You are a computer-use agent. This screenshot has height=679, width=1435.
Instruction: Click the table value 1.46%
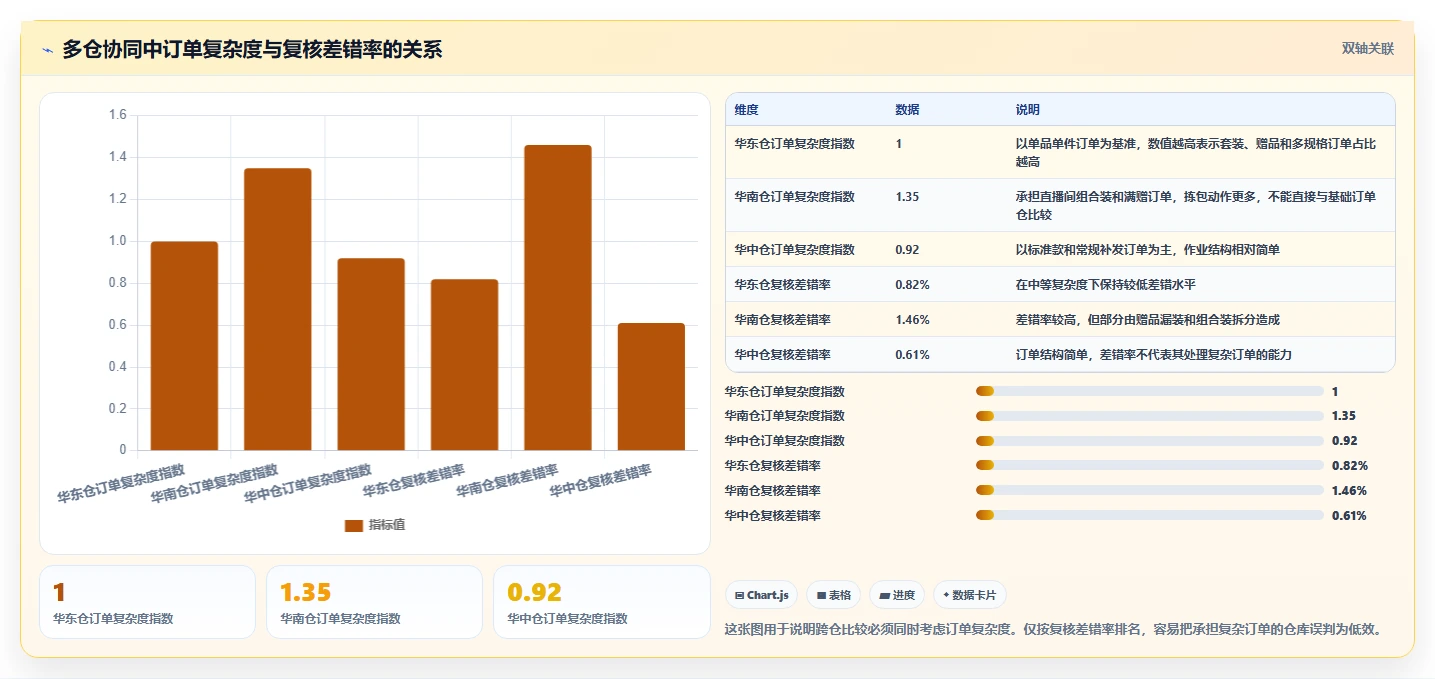(912, 320)
